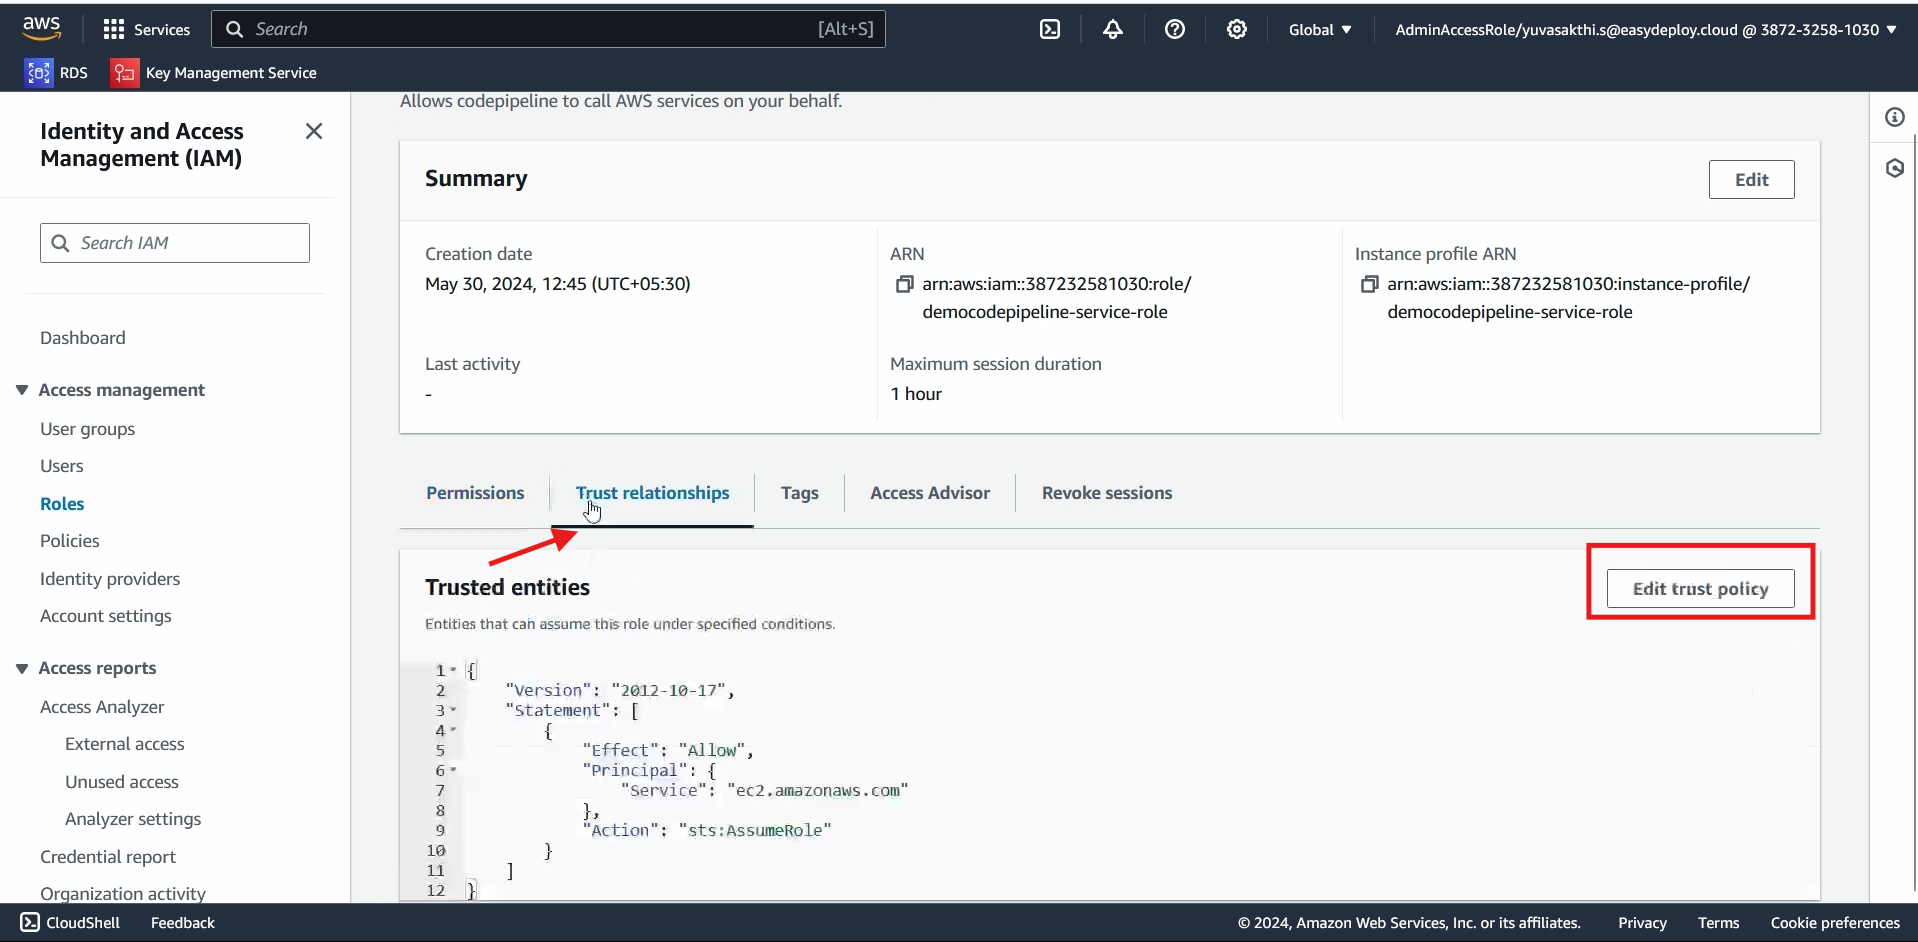1918x942 pixels.
Task: Open the Terms link
Action: tap(1718, 922)
